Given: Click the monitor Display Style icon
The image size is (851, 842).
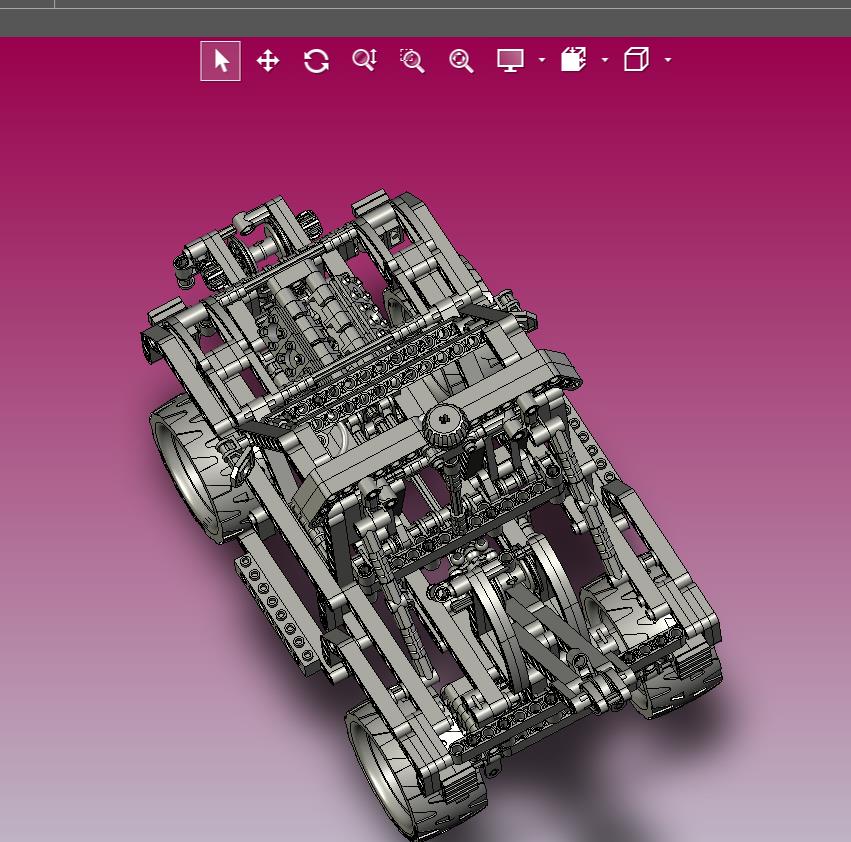Looking at the screenshot, I should tap(511, 60).
